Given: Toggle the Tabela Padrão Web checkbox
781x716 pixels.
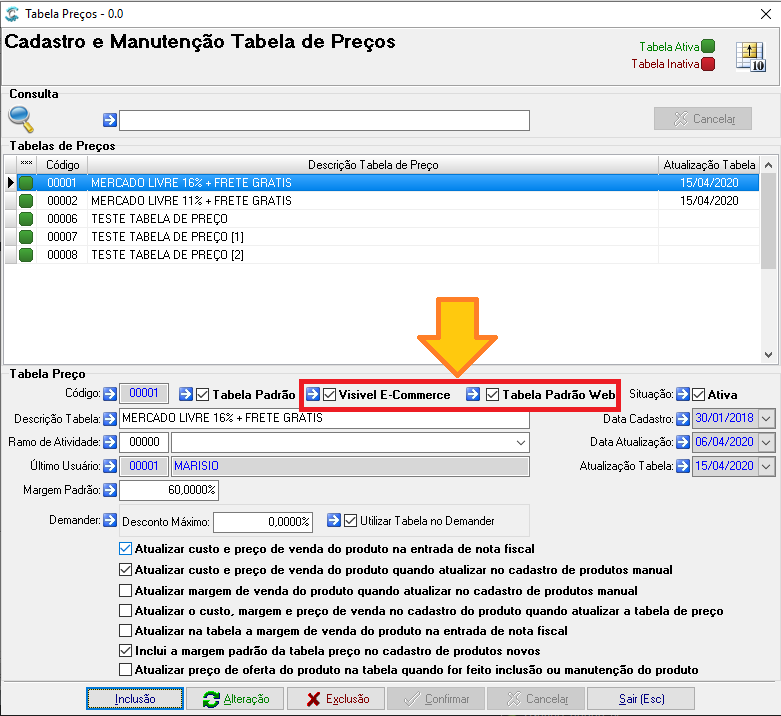Looking at the screenshot, I should point(492,395).
